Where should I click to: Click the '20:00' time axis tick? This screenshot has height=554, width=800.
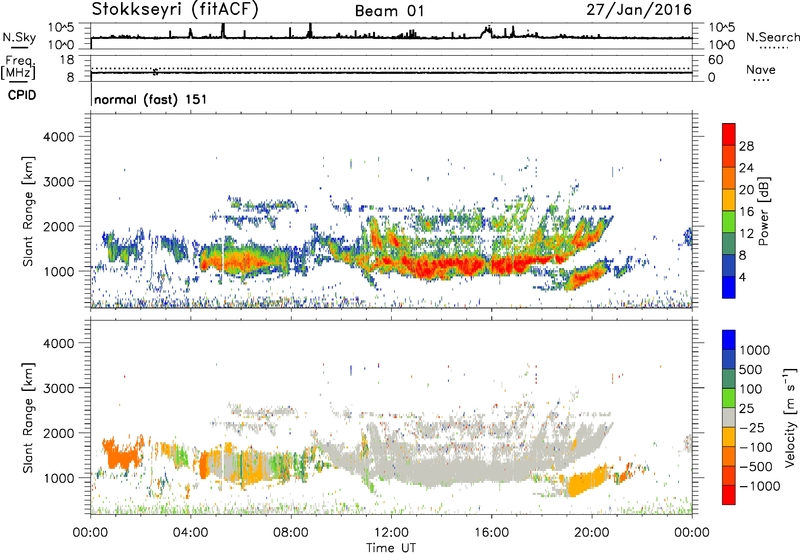[x=592, y=533]
